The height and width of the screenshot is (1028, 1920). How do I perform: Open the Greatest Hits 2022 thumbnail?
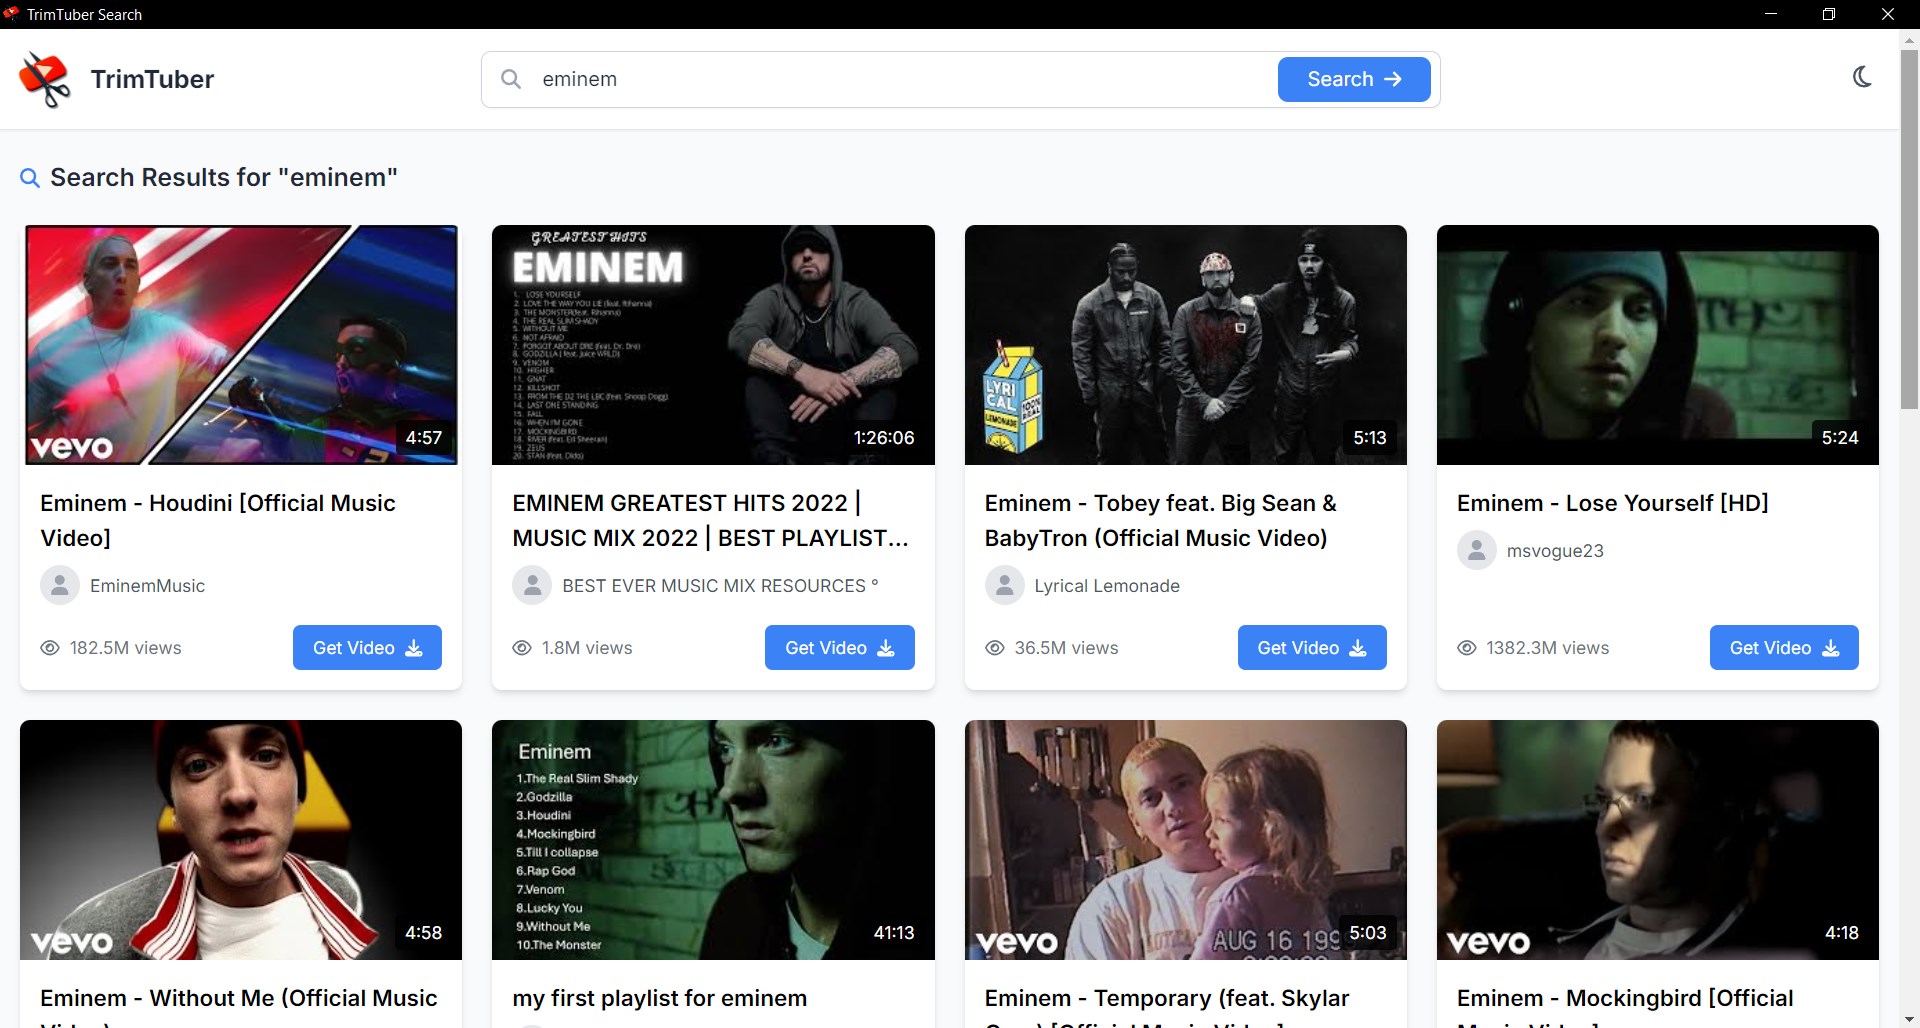(713, 345)
